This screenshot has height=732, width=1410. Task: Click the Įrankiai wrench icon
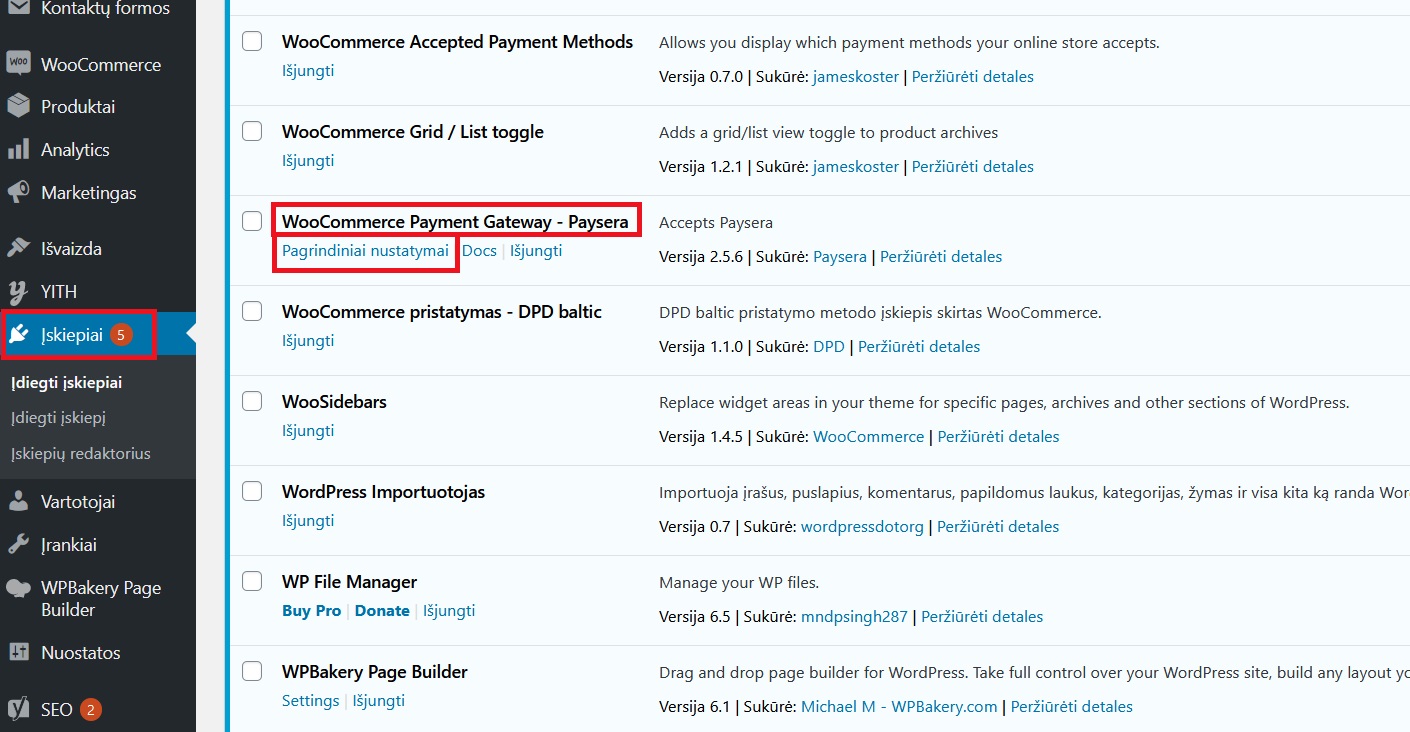(x=18, y=544)
